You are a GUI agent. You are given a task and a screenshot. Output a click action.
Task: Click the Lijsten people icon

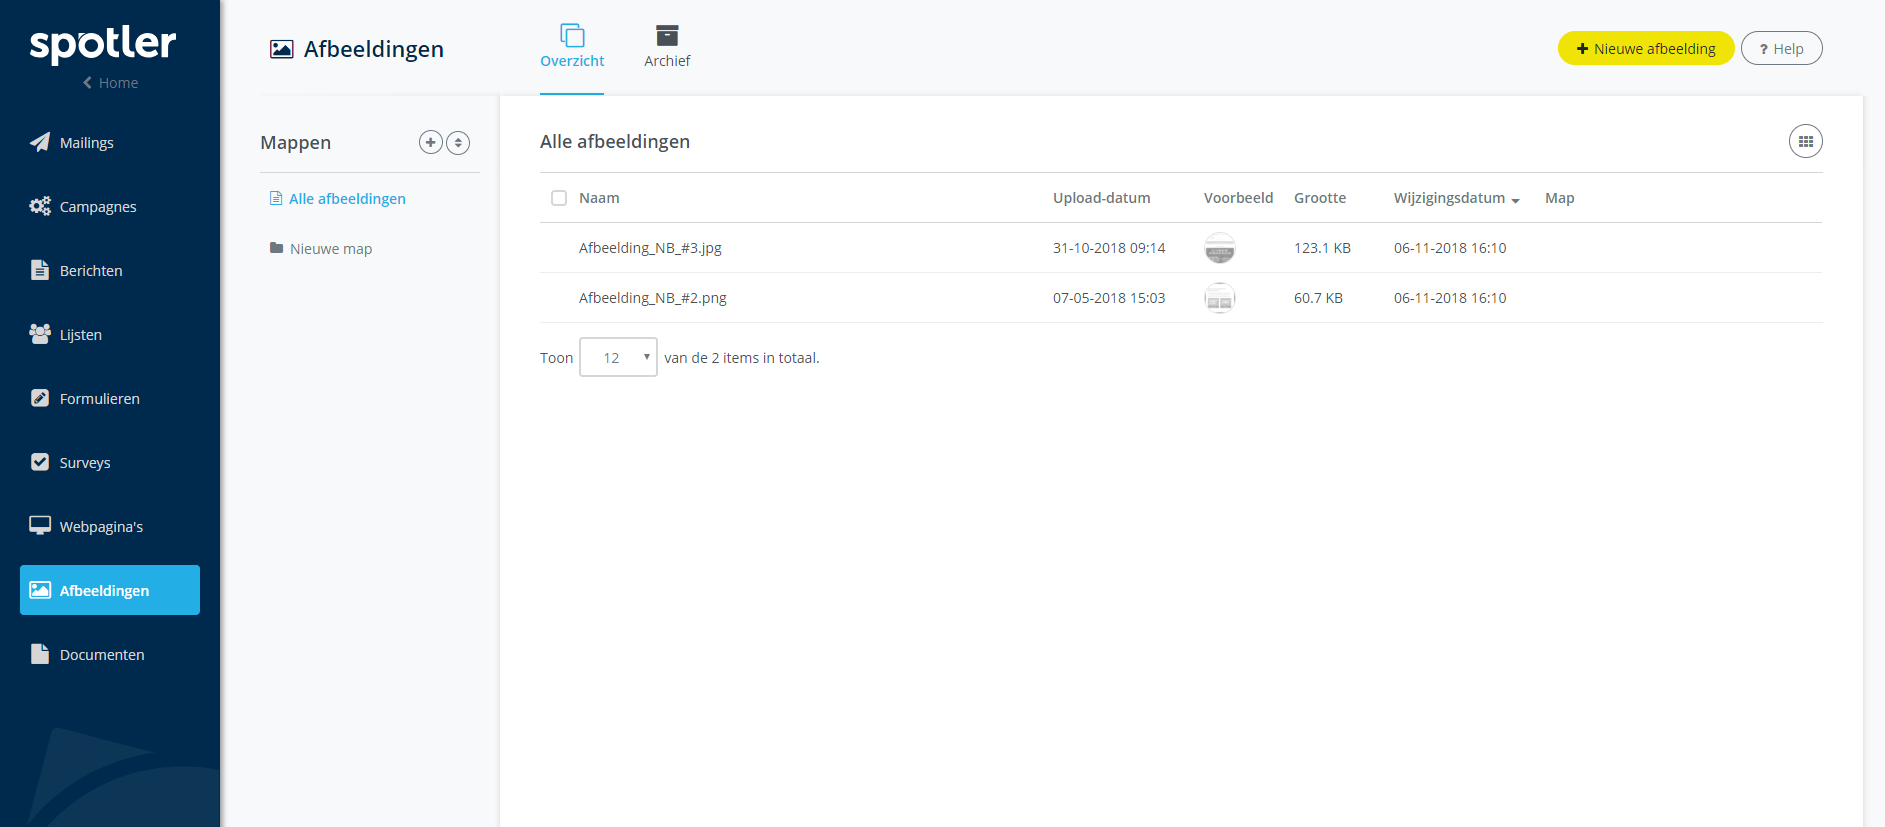tap(40, 334)
